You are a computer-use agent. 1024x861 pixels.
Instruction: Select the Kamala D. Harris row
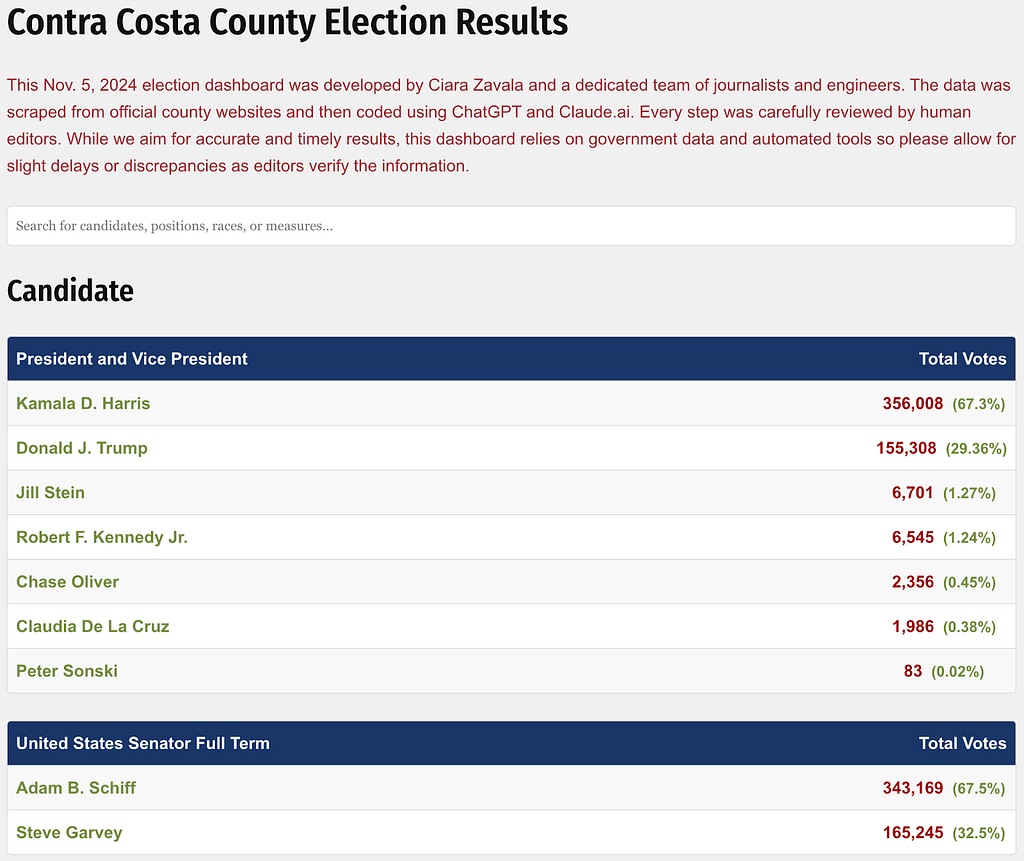(x=511, y=403)
